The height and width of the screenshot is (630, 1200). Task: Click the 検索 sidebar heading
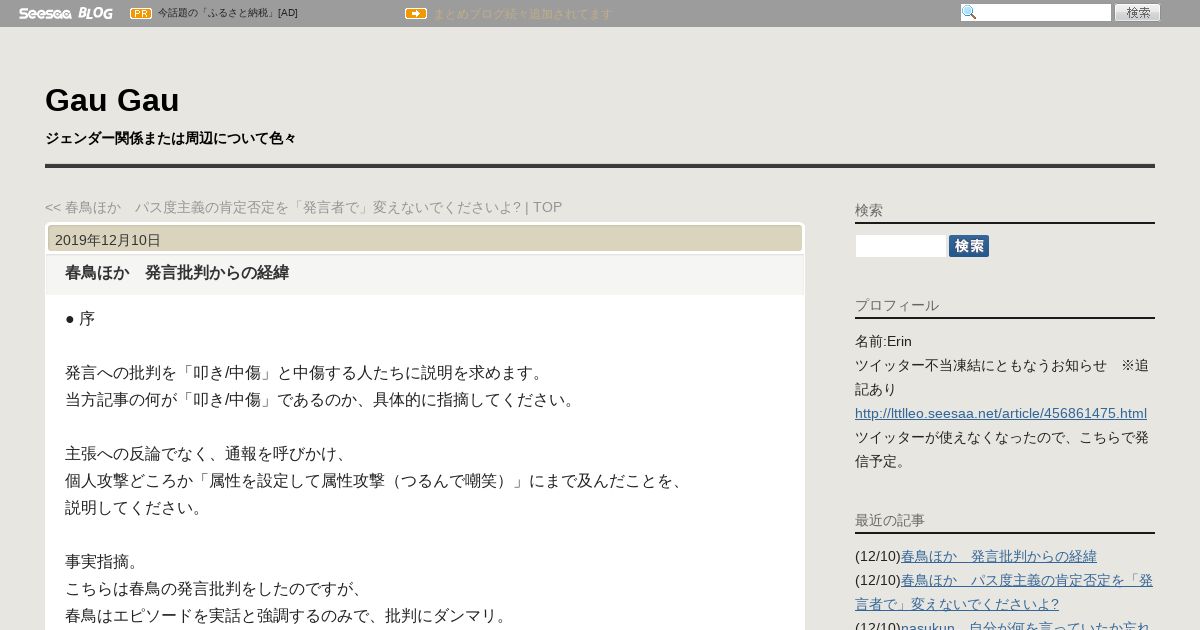coord(869,210)
